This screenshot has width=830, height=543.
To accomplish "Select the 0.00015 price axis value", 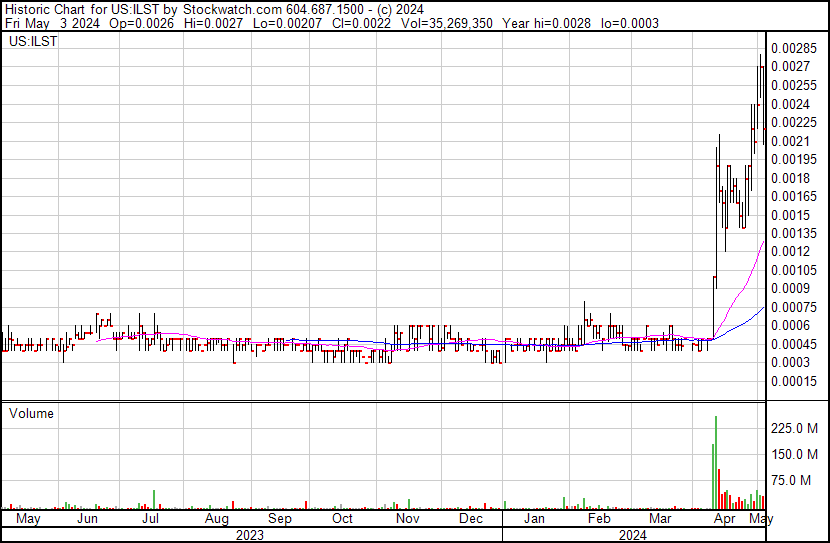I will click(794, 382).
